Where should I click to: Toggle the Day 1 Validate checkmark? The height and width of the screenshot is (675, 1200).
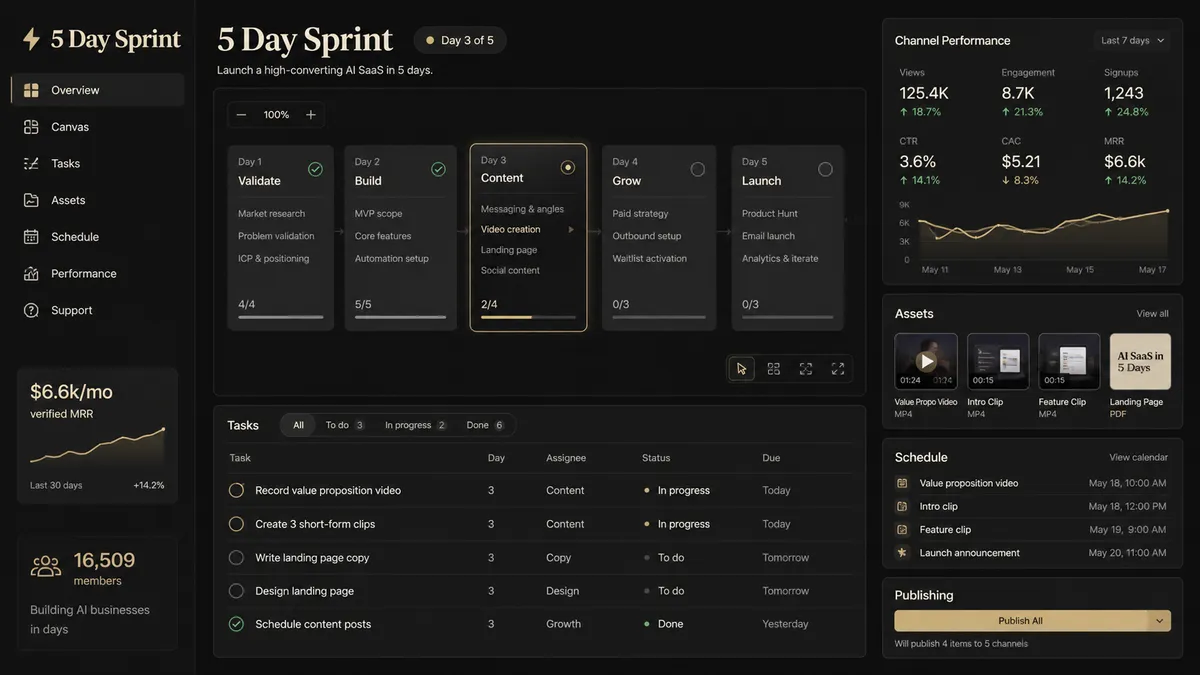[316, 169]
